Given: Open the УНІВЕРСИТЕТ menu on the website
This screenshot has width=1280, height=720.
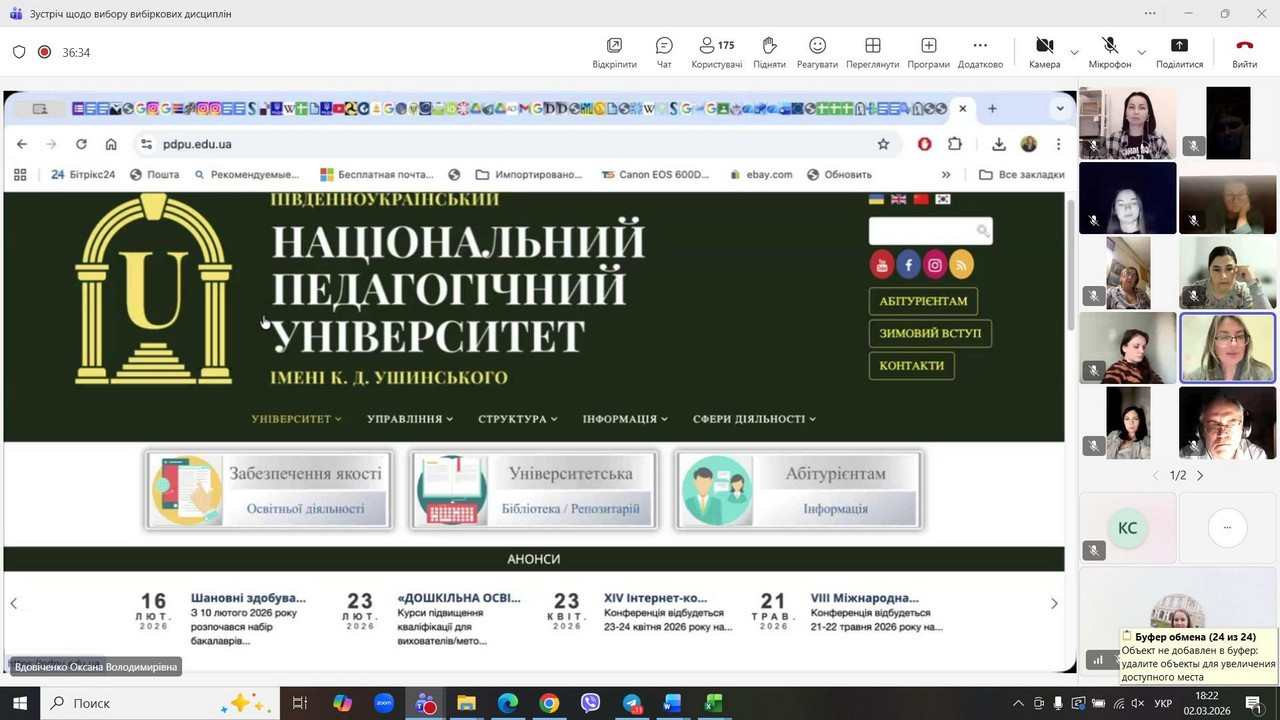Looking at the screenshot, I should [296, 419].
